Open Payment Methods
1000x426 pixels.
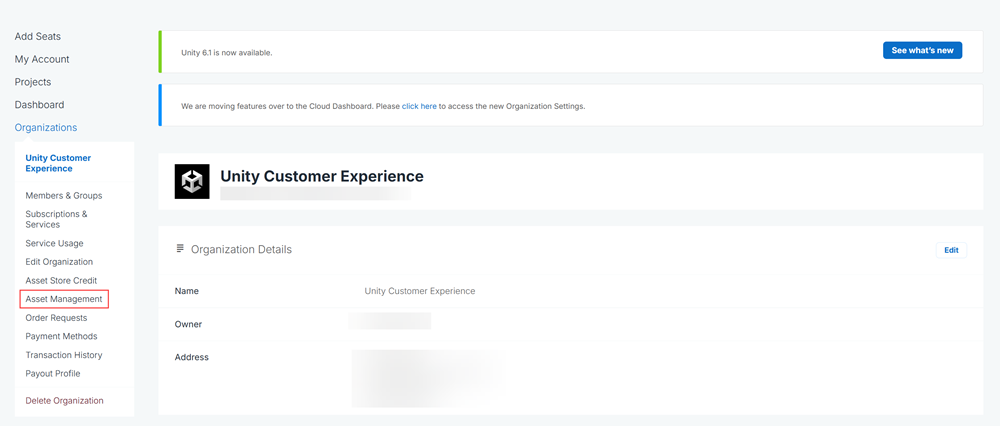point(61,336)
